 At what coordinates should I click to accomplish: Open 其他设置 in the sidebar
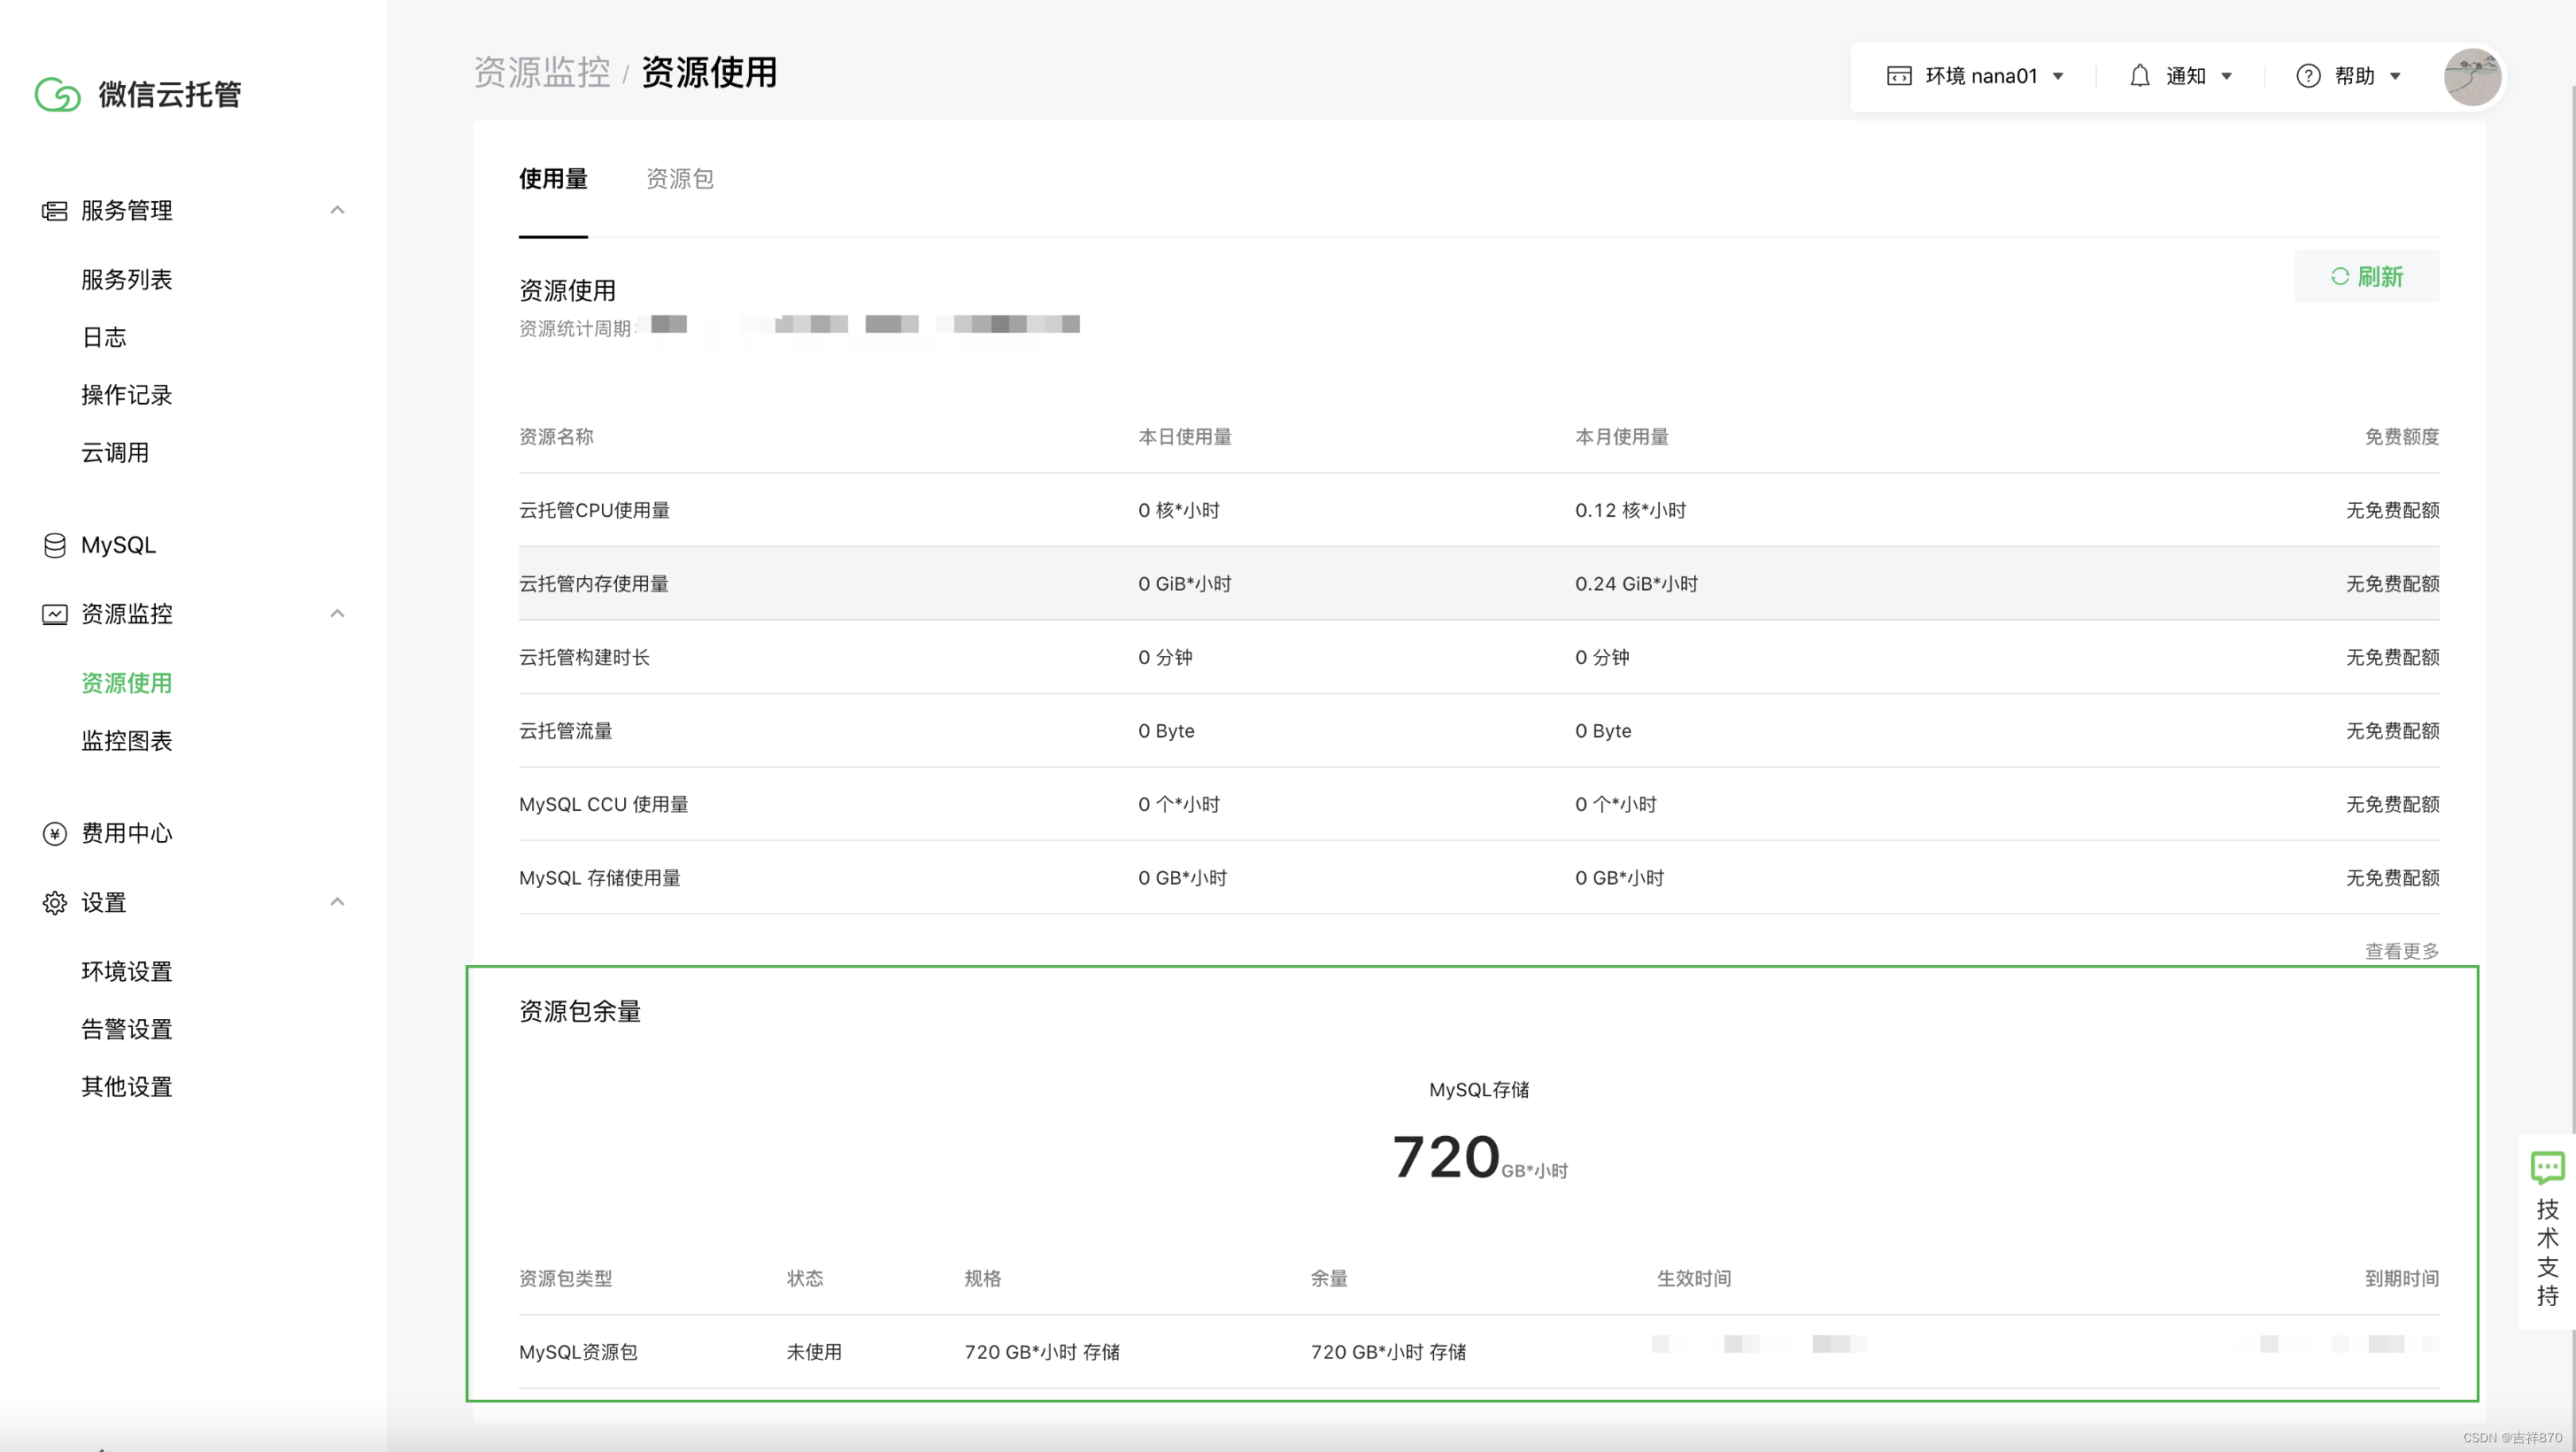pos(127,1087)
